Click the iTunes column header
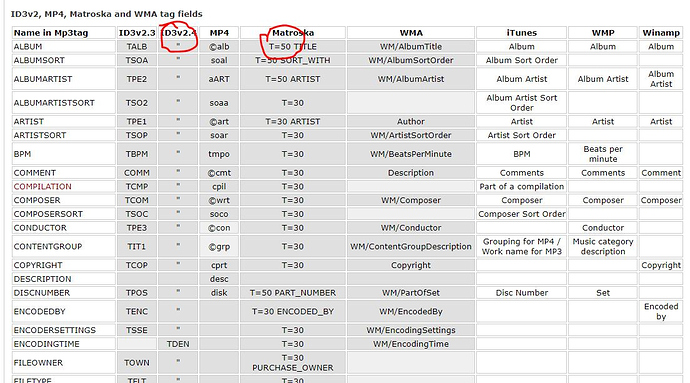 [x=521, y=33]
